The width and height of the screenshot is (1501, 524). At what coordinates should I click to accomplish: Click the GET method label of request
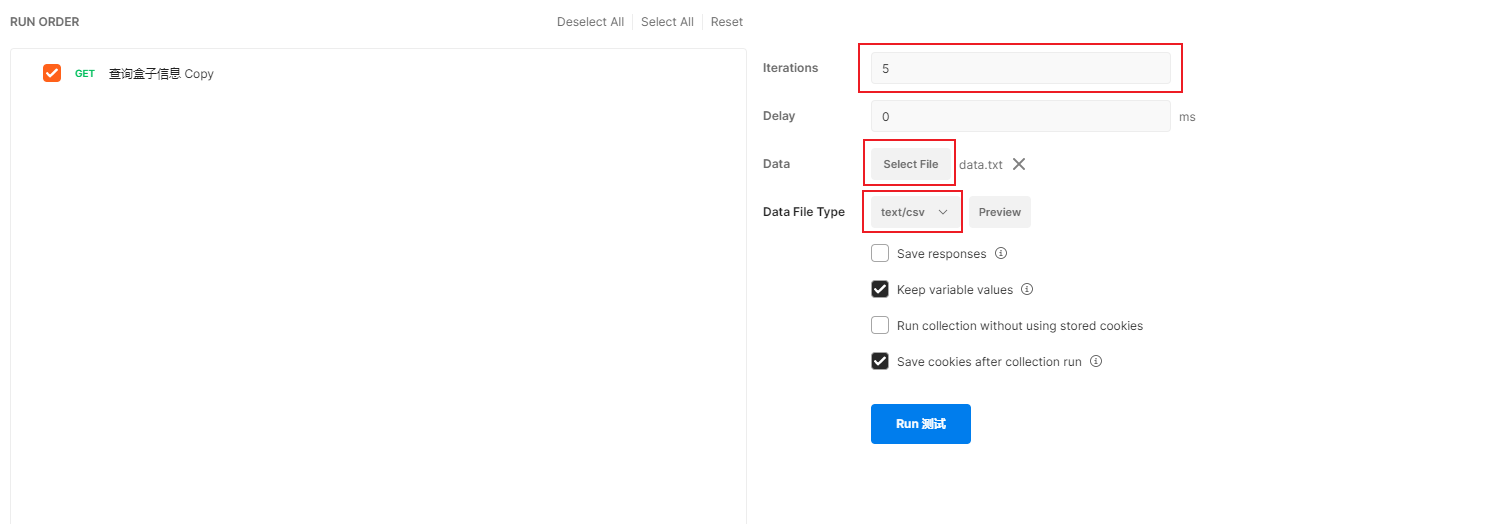[x=85, y=74]
